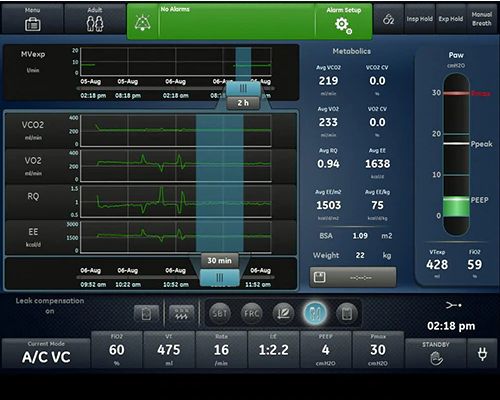Viewport: 500px width, 400px height.
Task: Open the FRC round icon
Action: pyautogui.click(x=251, y=313)
